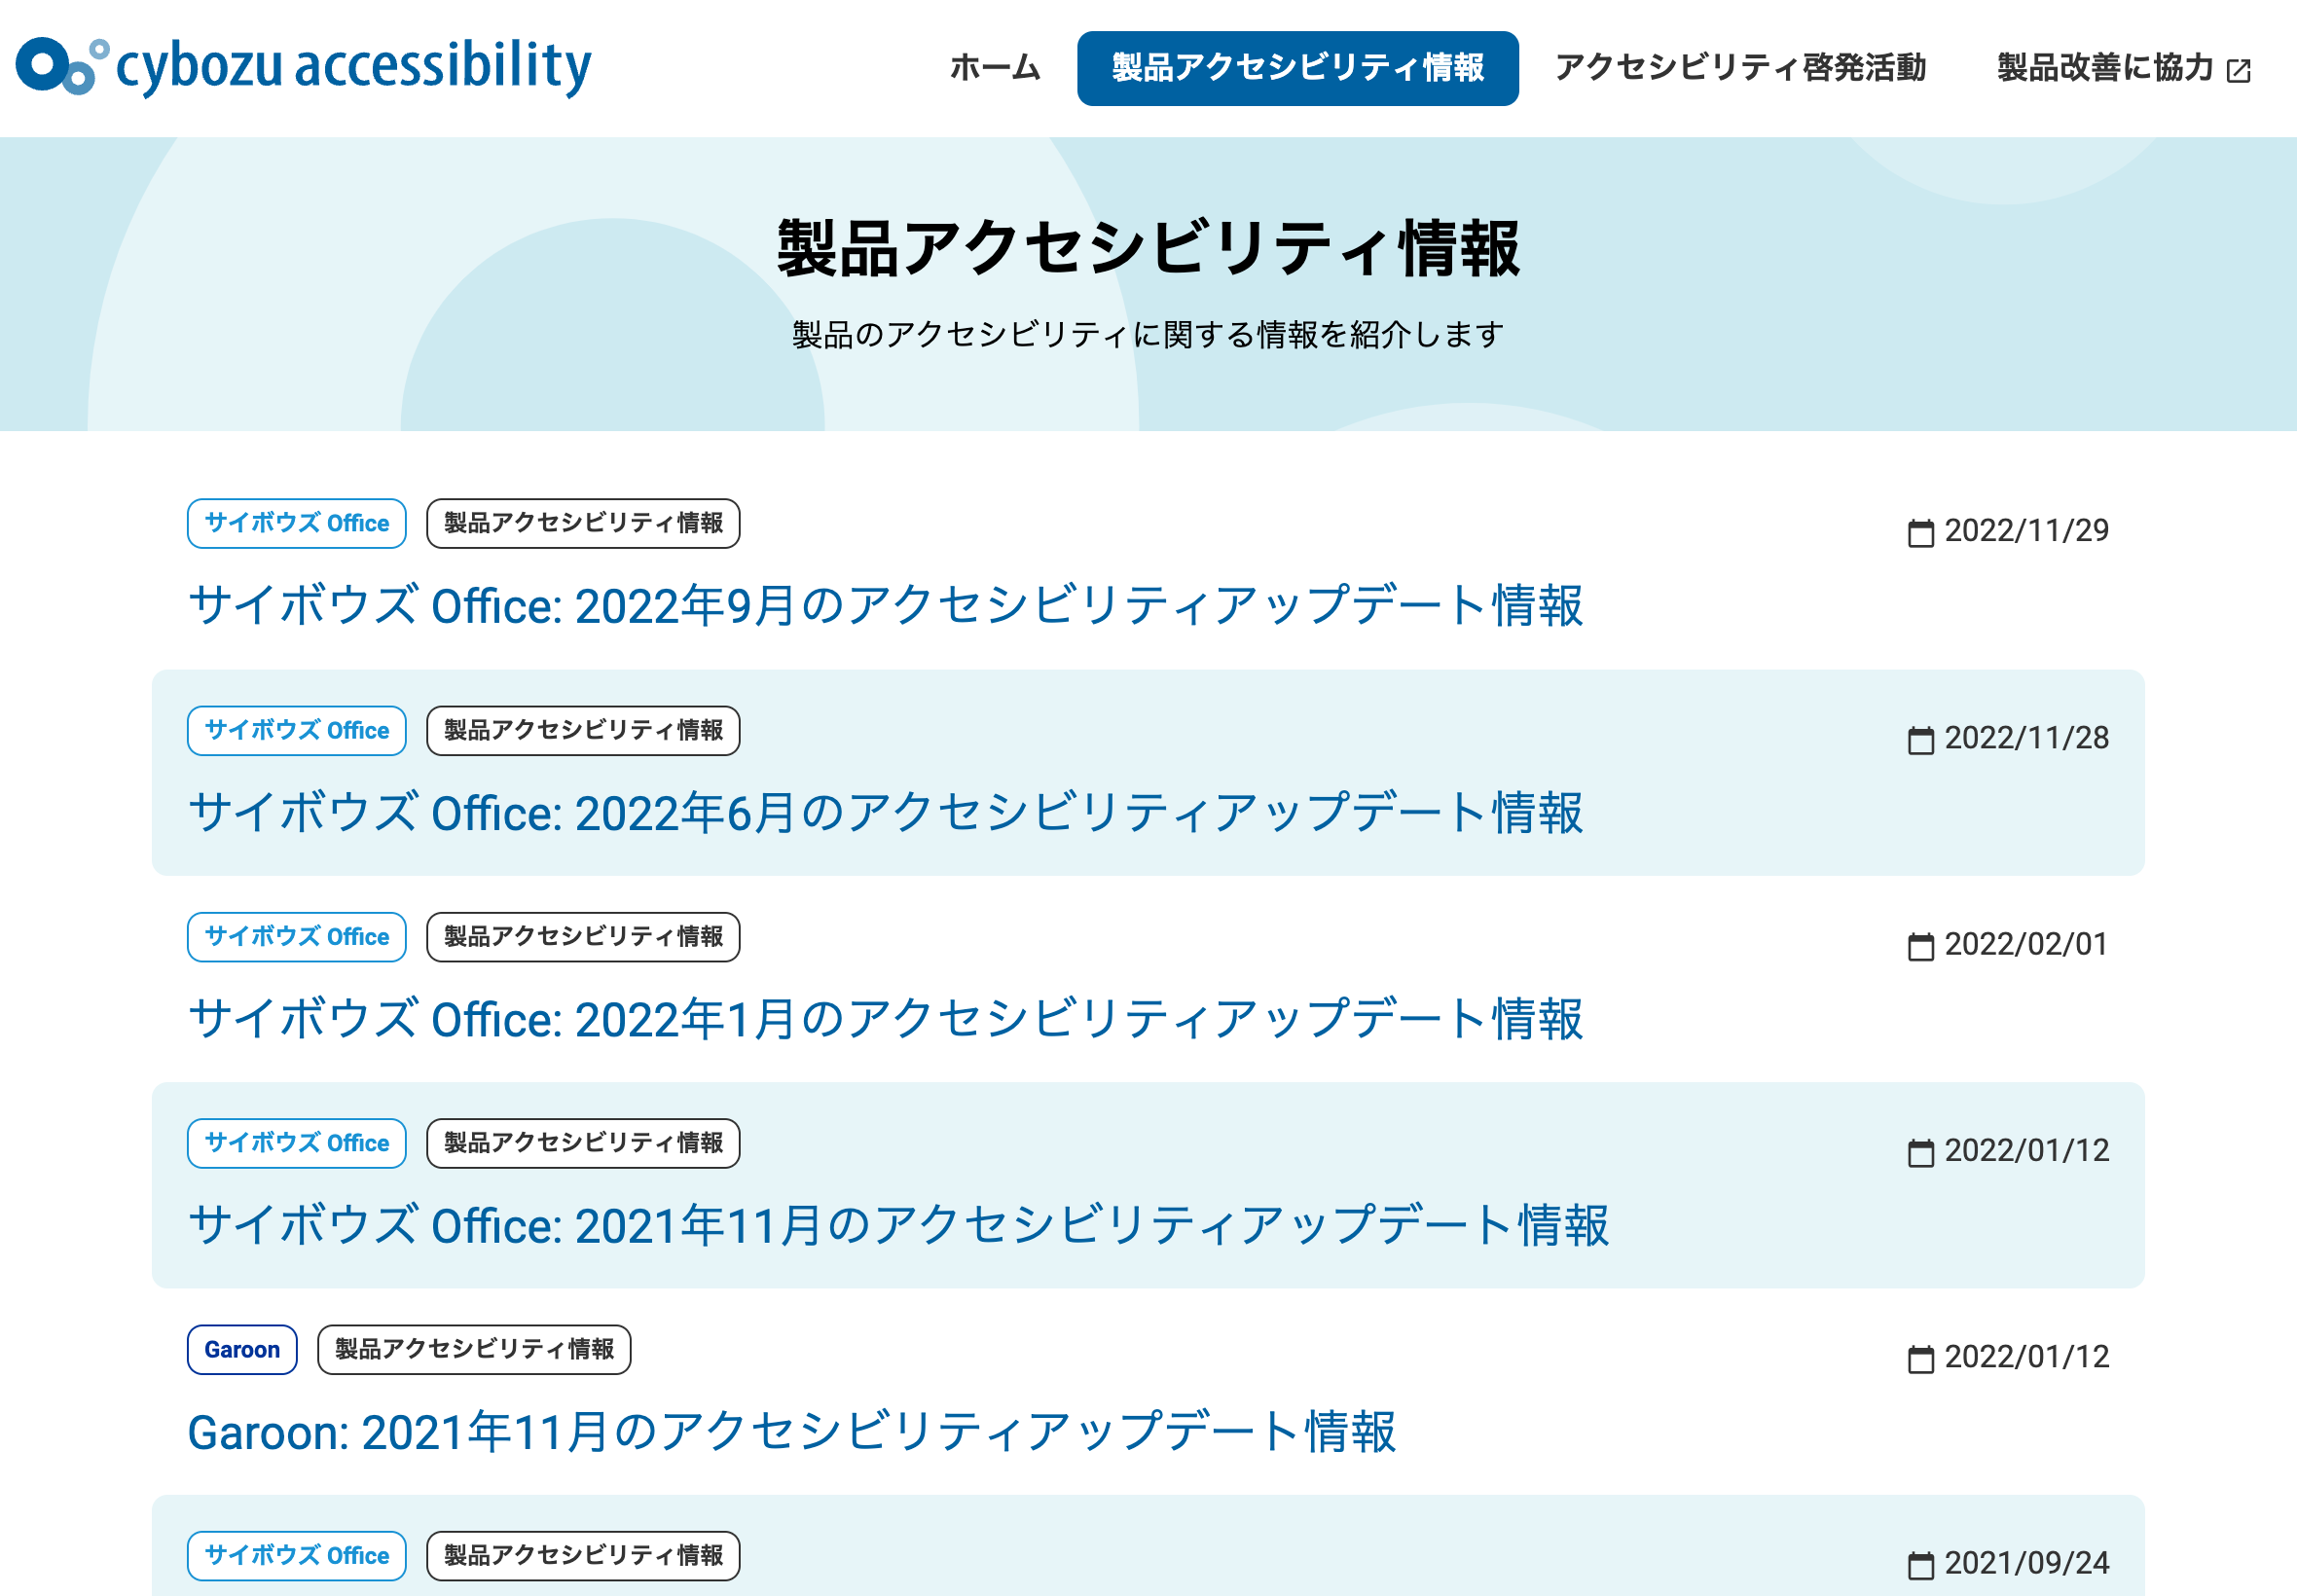The width and height of the screenshot is (2297, 1596).
Task: Click the Garoon tag
Action: pyautogui.click(x=242, y=1349)
